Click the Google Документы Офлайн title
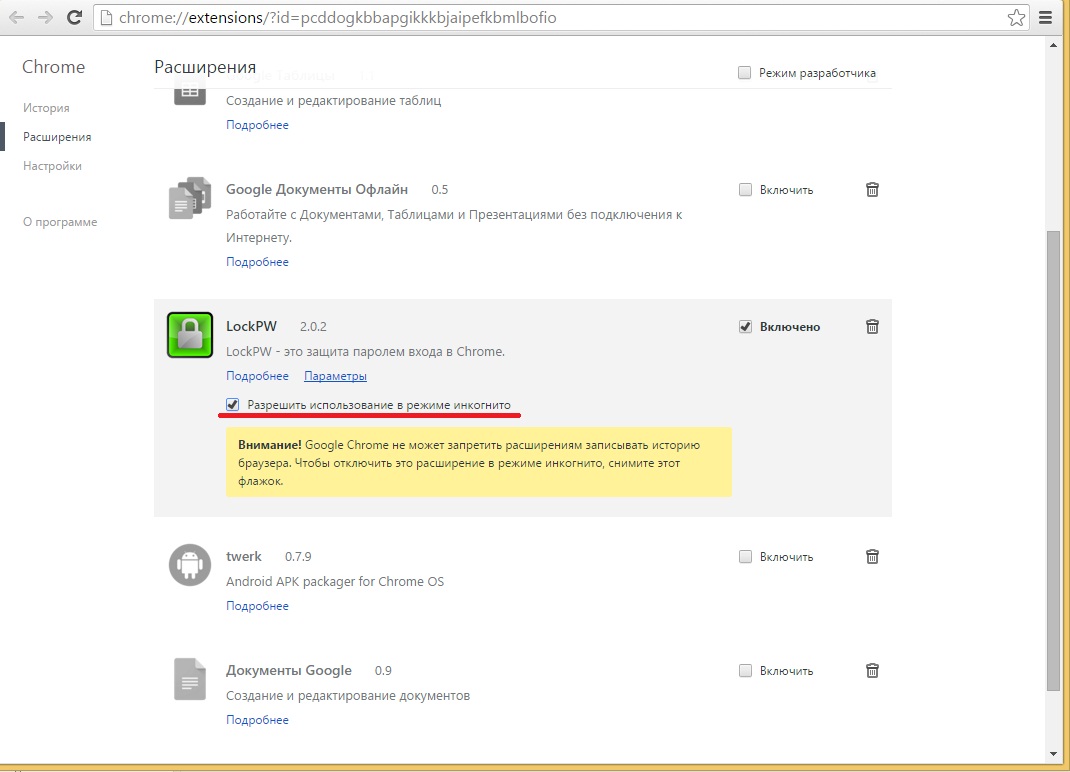Viewport: 1070px width, 772px height. [x=317, y=190]
